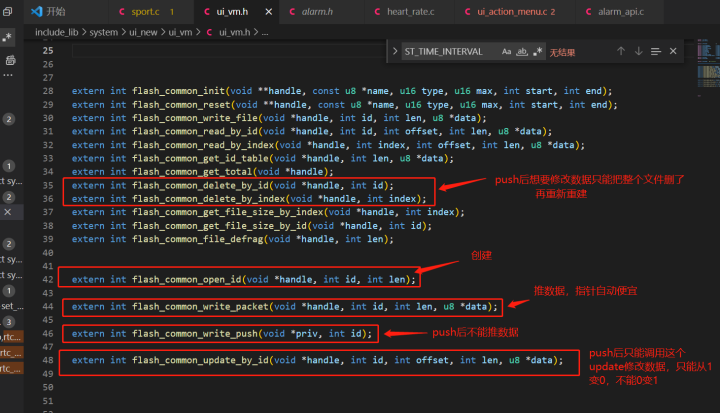Screen dimensions: 720x413
Task: Click the printer-like icon in the sidebar search panel
Action: [10, 60]
